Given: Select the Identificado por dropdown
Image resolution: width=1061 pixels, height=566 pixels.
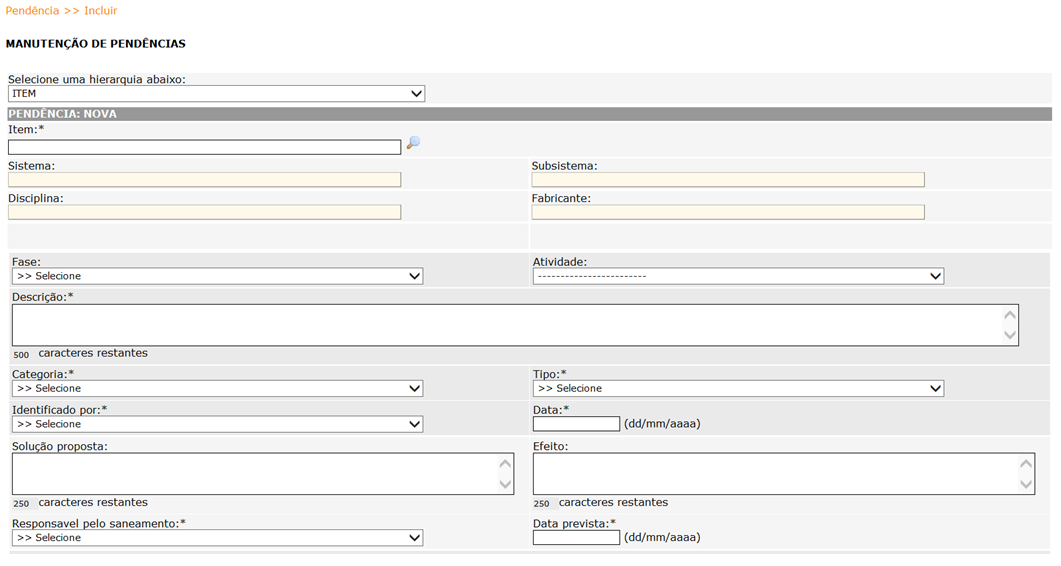Looking at the screenshot, I should pyautogui.click(x=217, y=424).
